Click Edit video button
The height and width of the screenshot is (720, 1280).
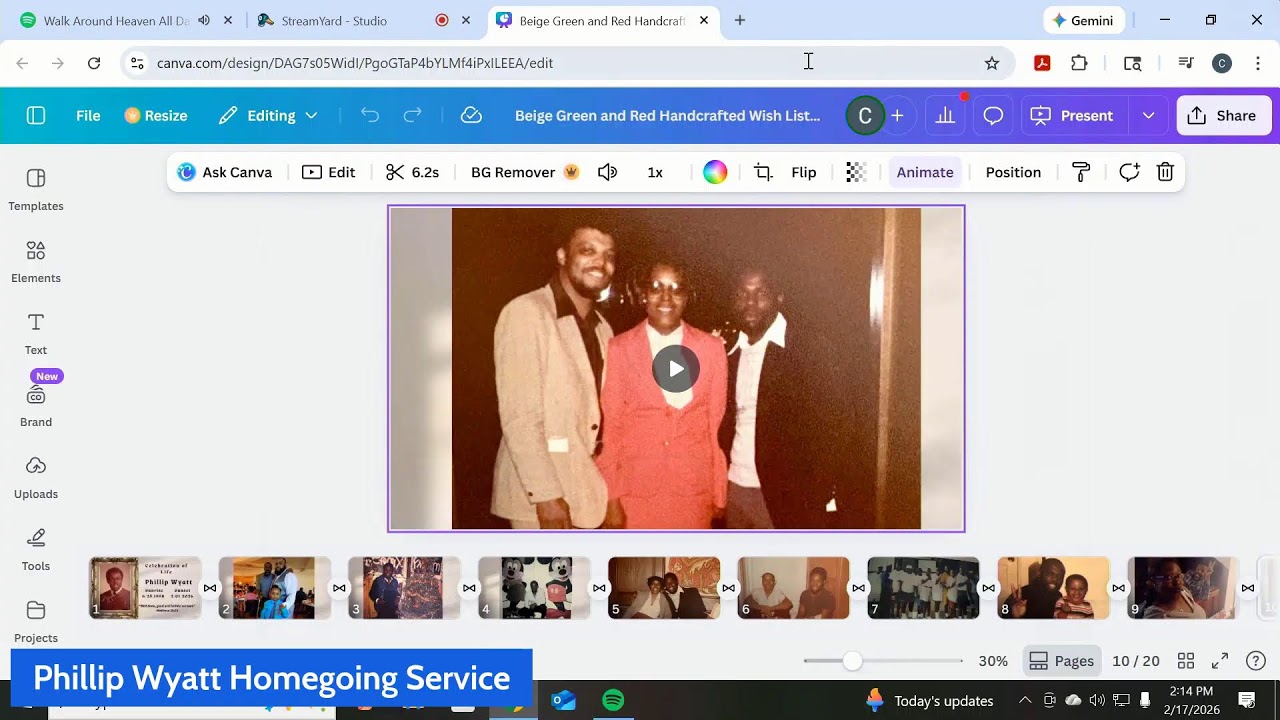pos(329,172)
